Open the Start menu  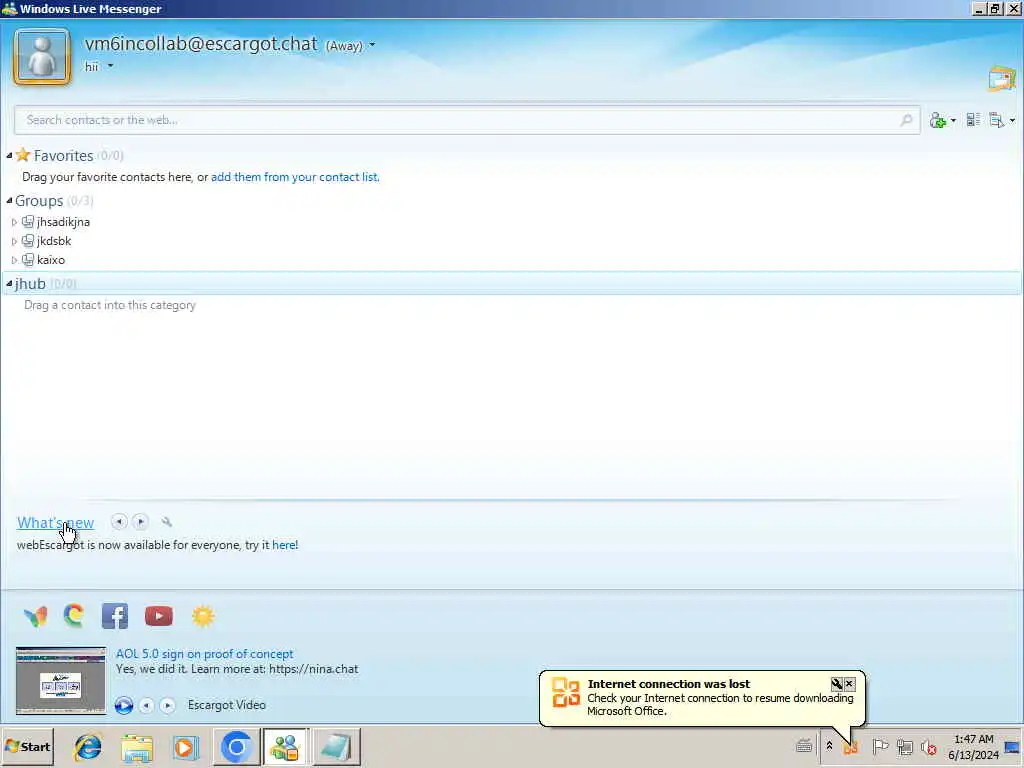[x=27, y=746]
